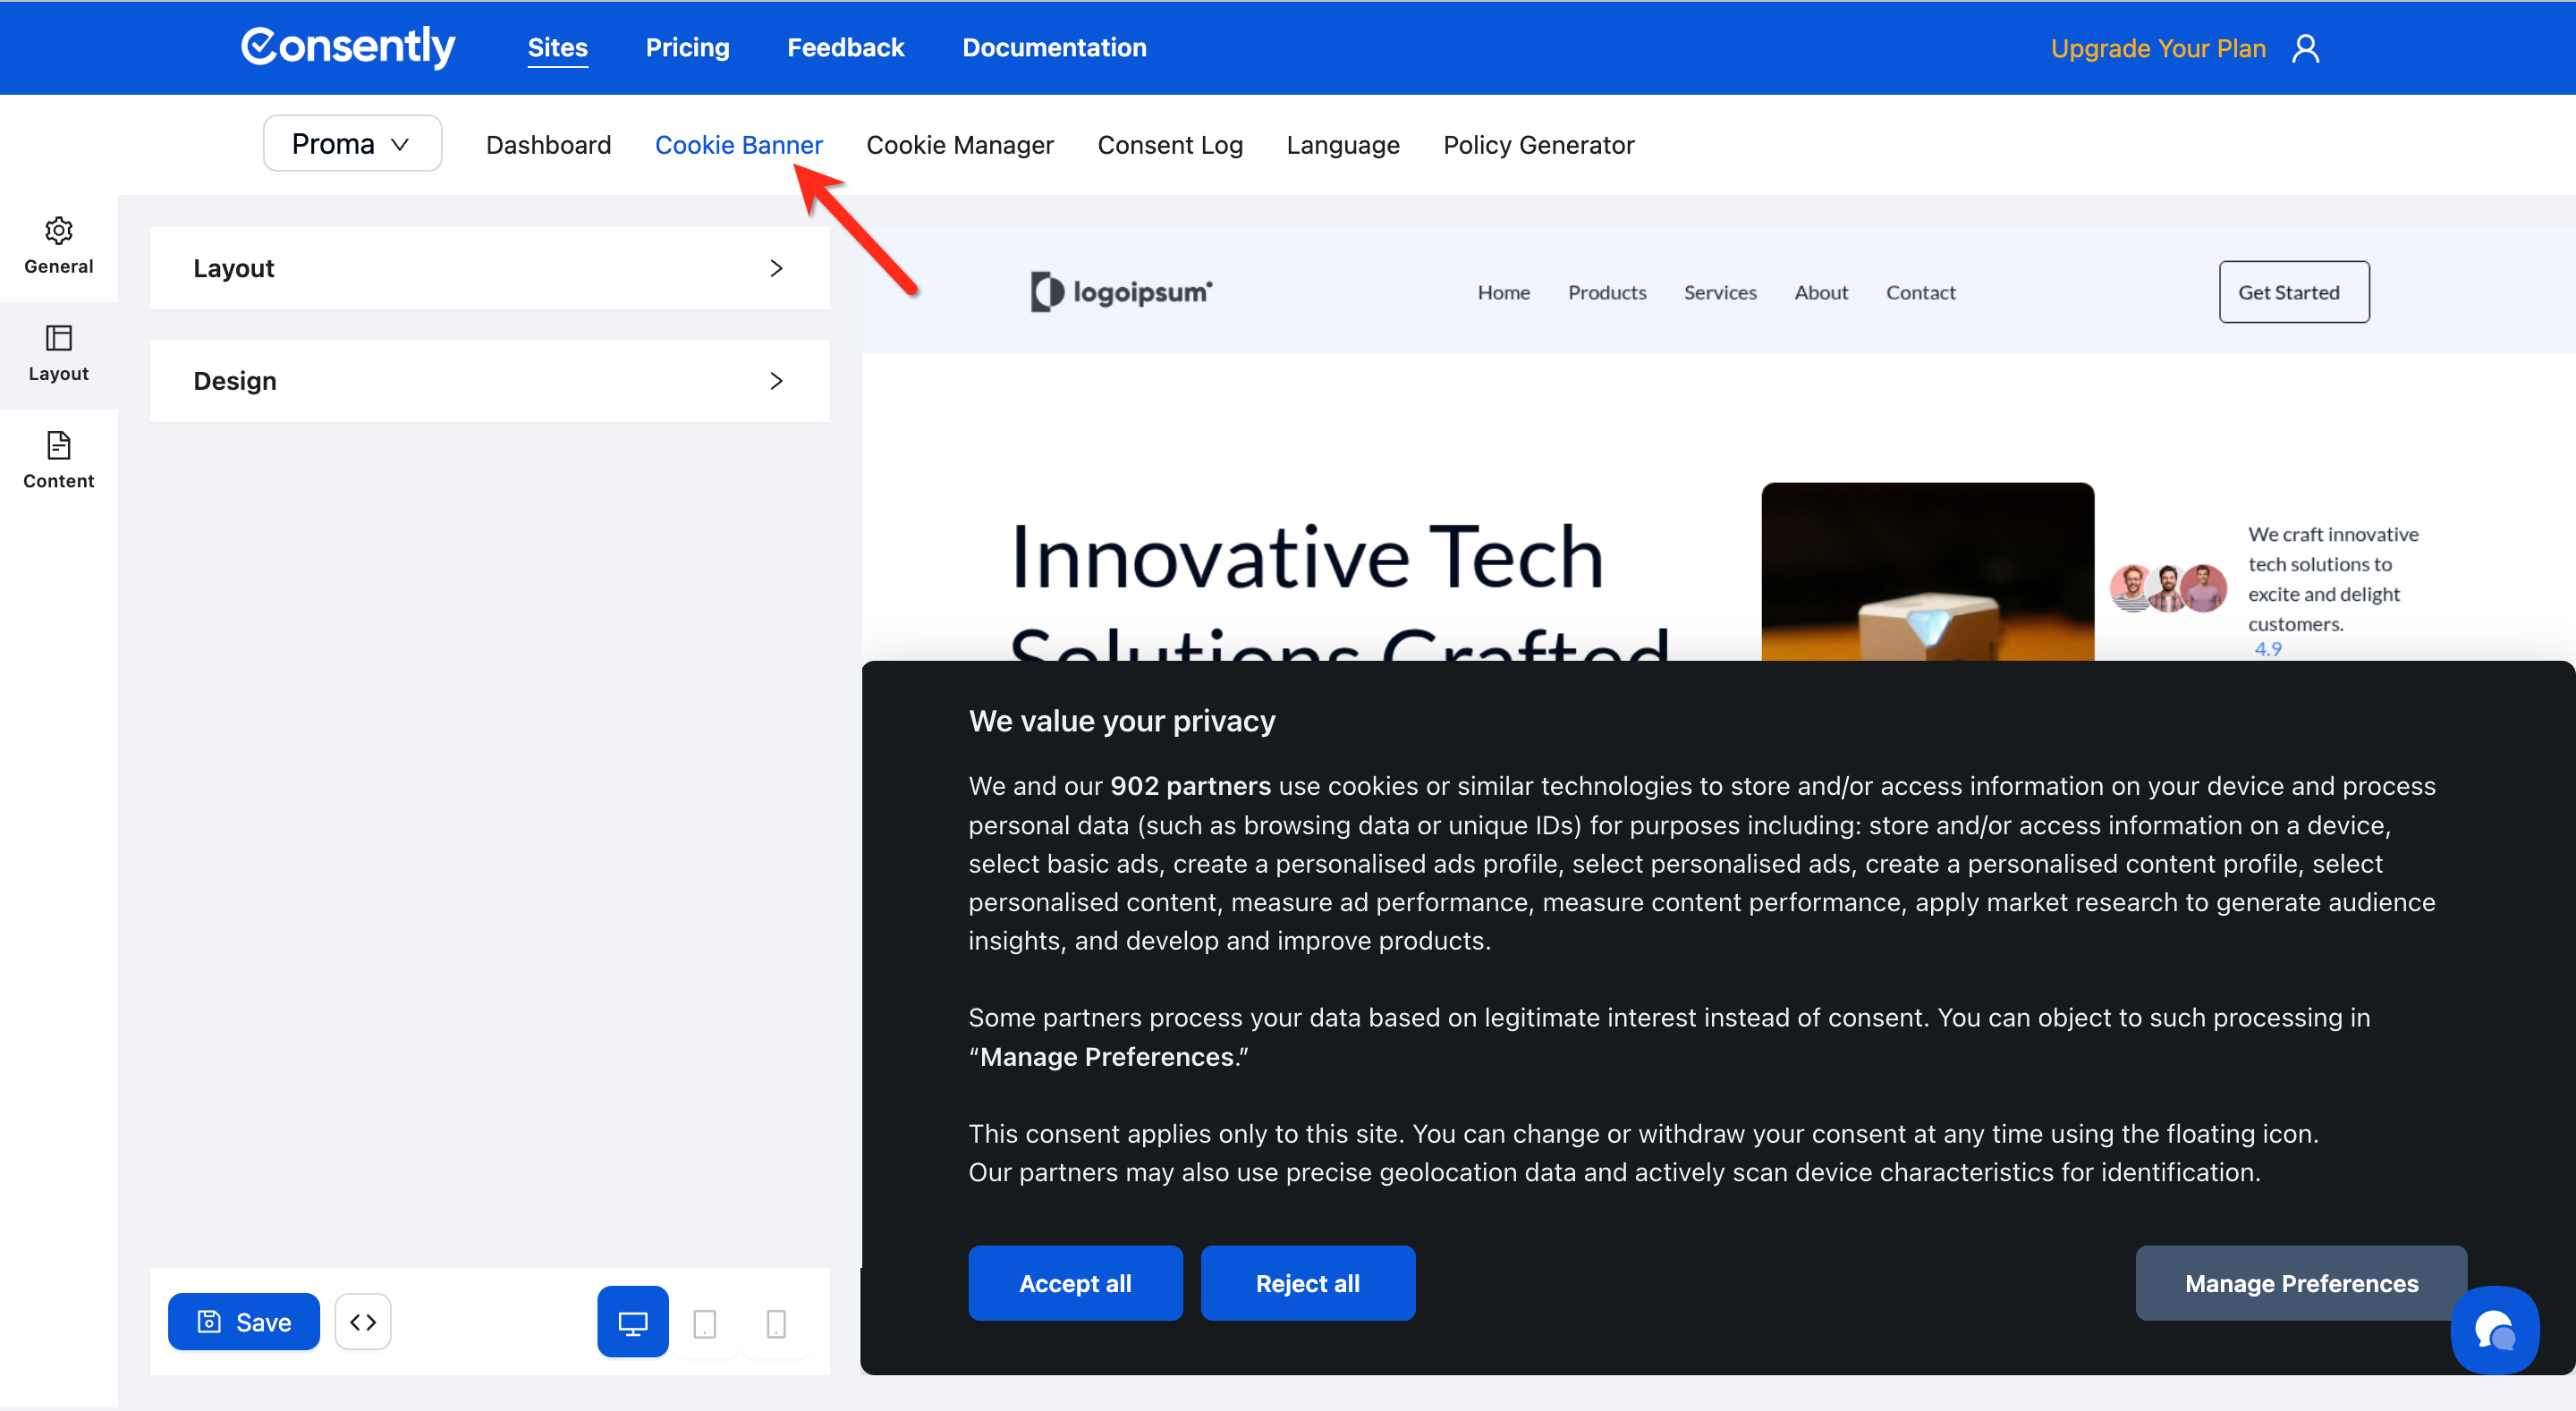Open the Consent Log tab
The height and width of the screenshot is (1411, 2576).
(x=1169, y=145)
